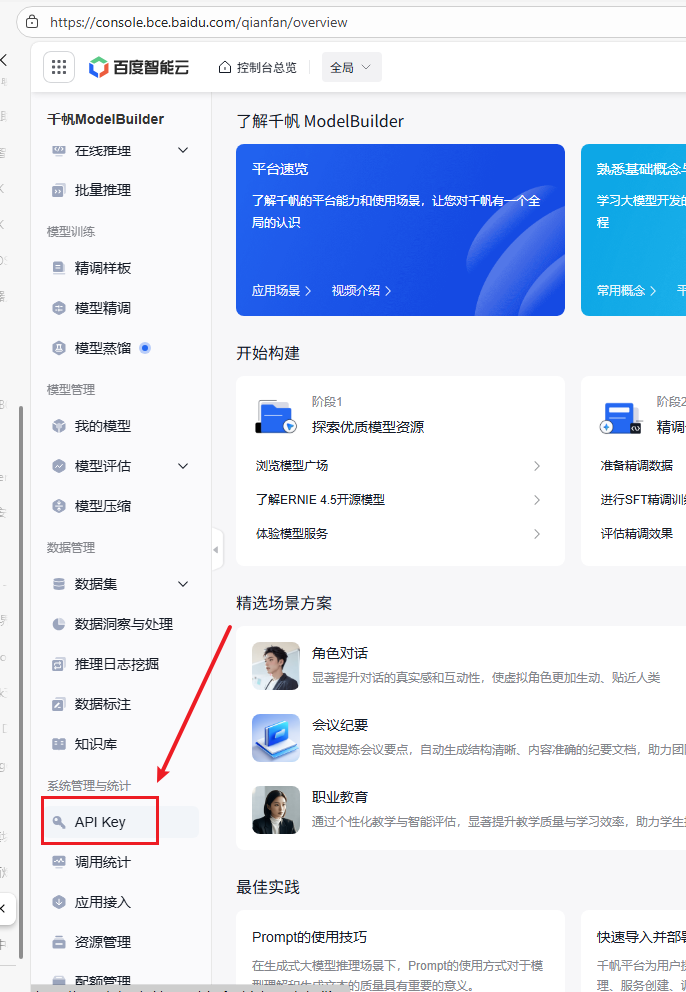Open the Prompt的使用技巧 best practice card
Screen dimensions: 686x992
click(400, 951)
